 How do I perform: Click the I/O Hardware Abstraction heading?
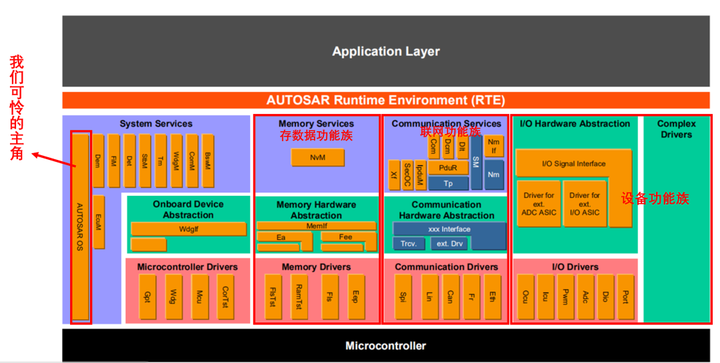(575, 123)
